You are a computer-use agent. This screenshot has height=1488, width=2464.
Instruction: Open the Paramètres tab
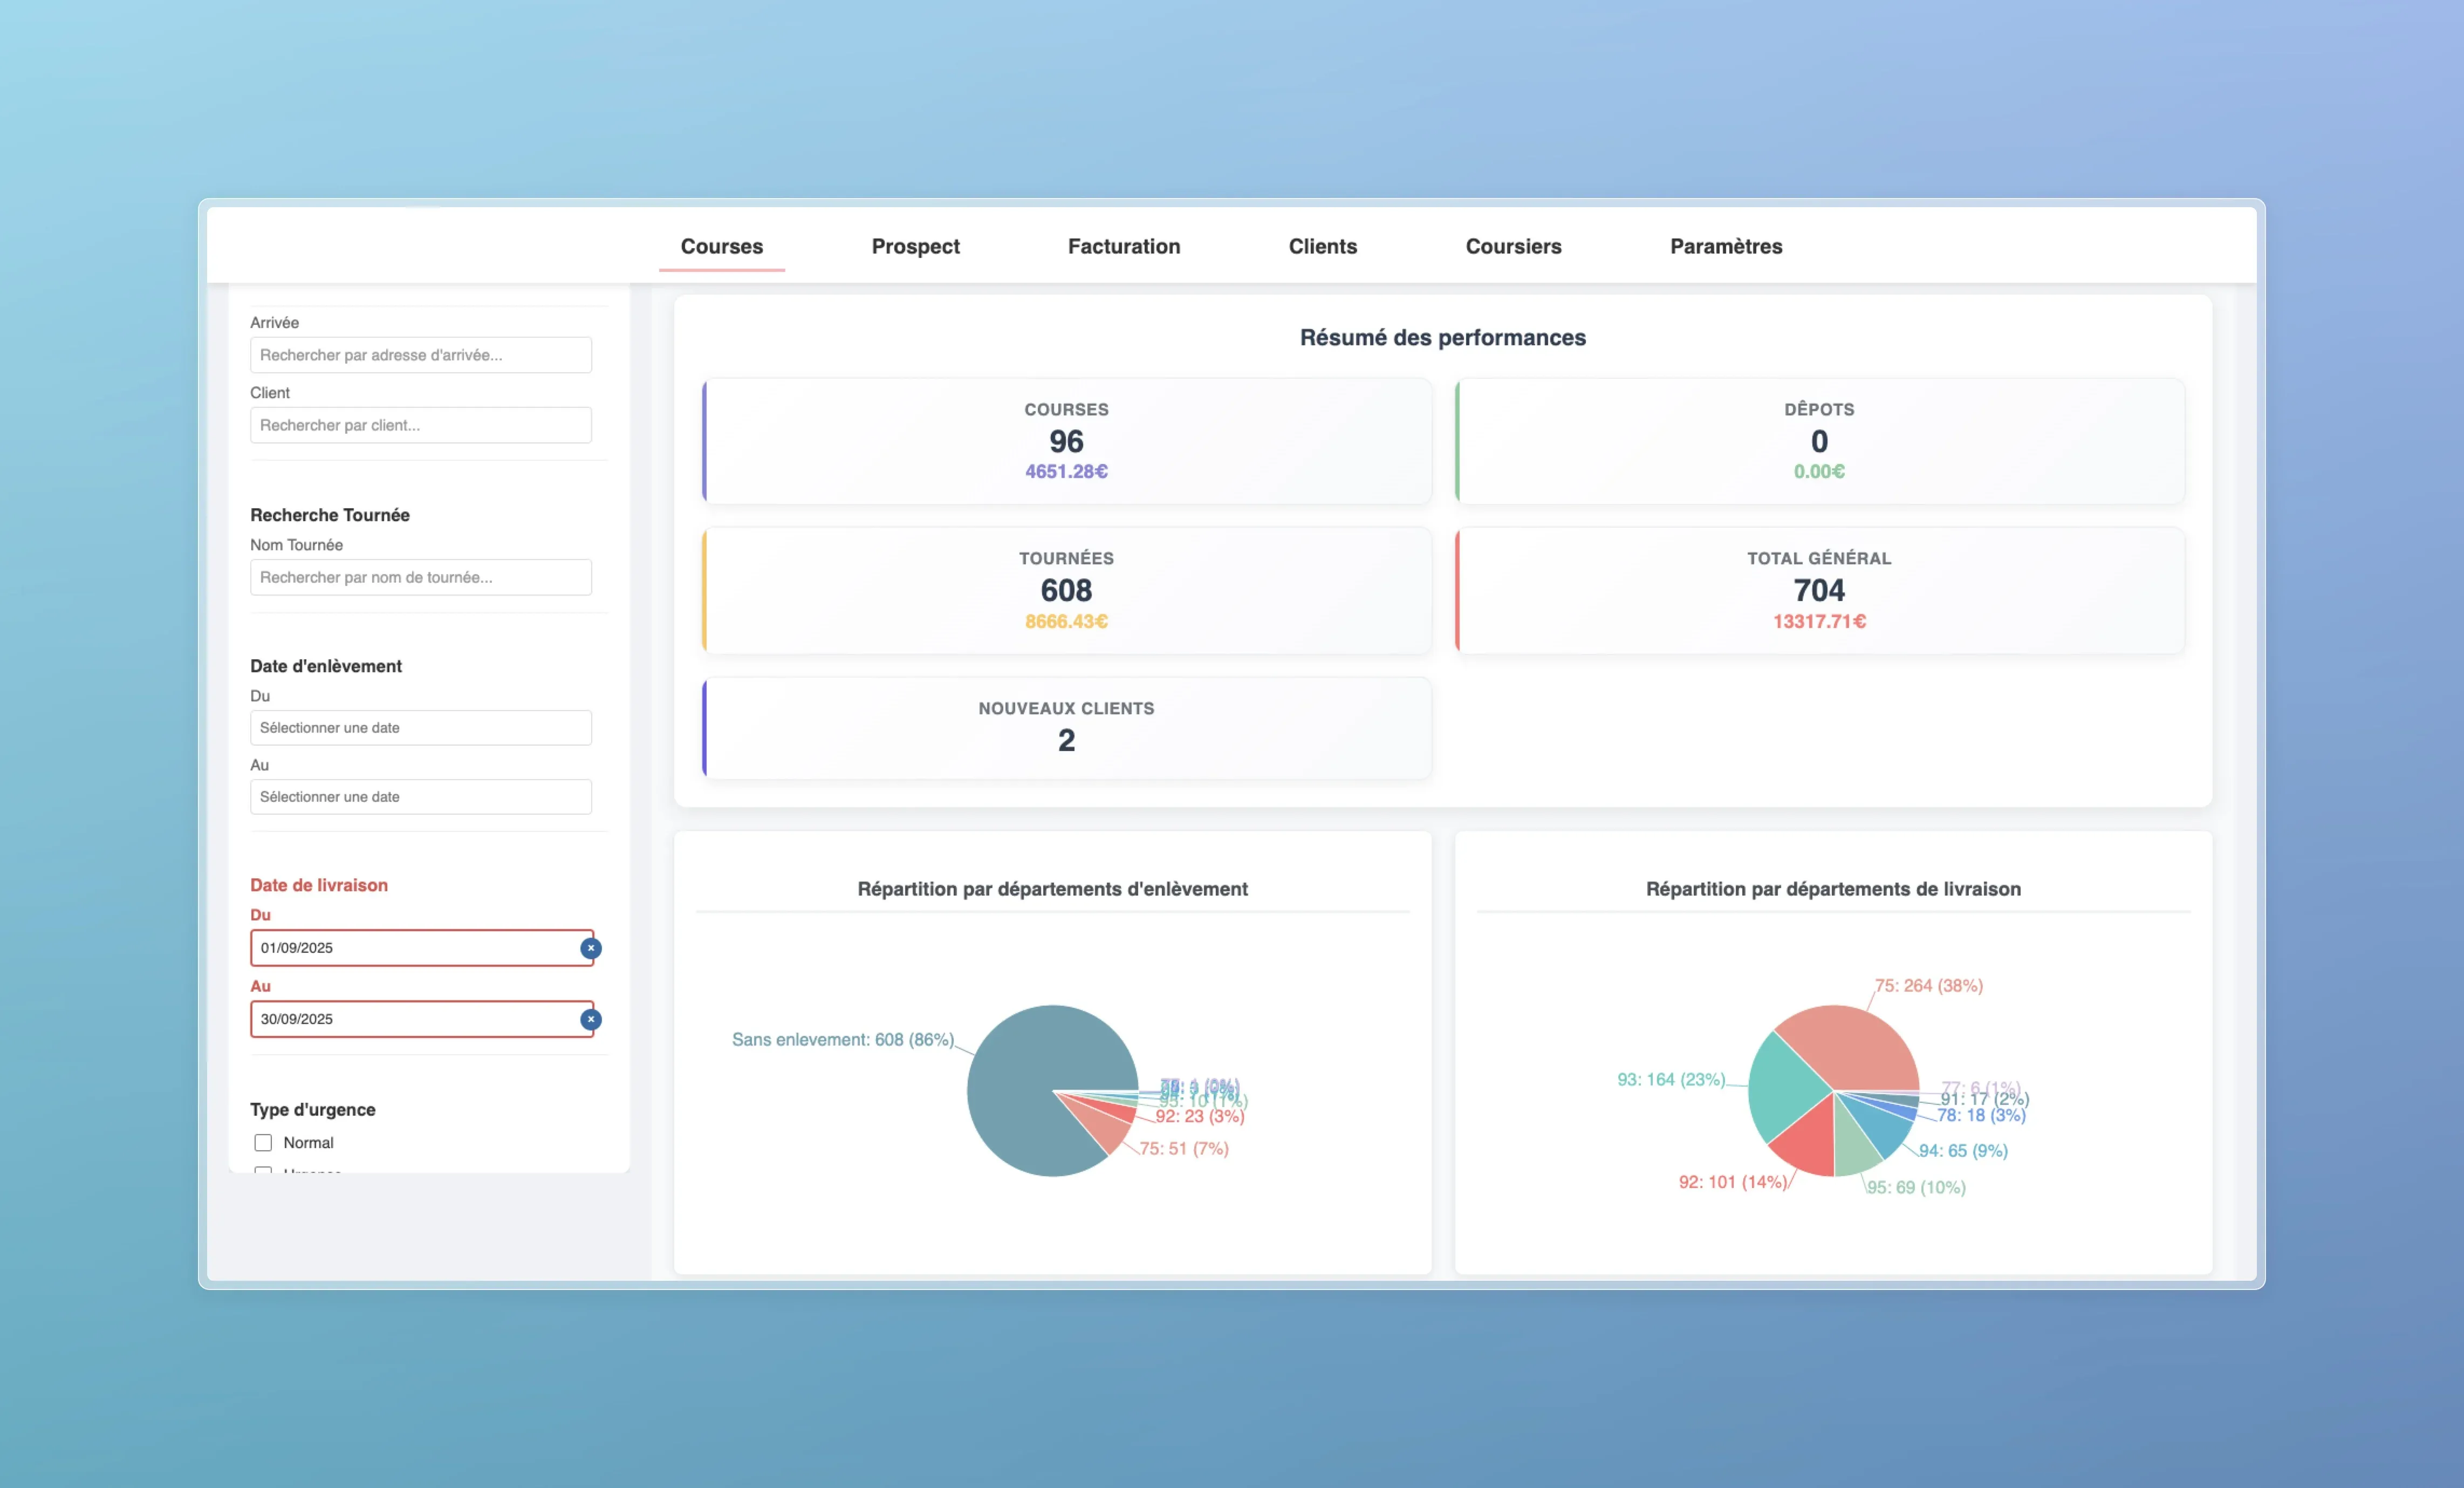point(1725,246)
